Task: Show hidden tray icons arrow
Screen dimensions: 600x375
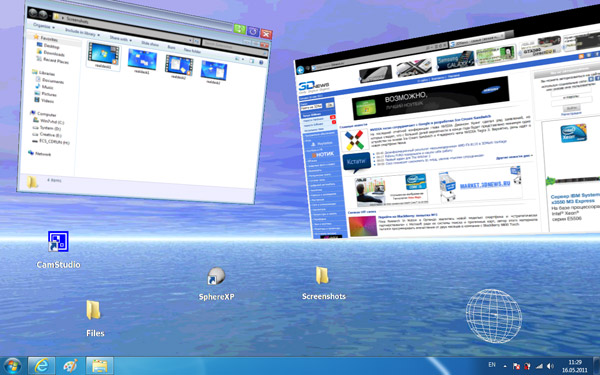Action: tap(505, 366)
